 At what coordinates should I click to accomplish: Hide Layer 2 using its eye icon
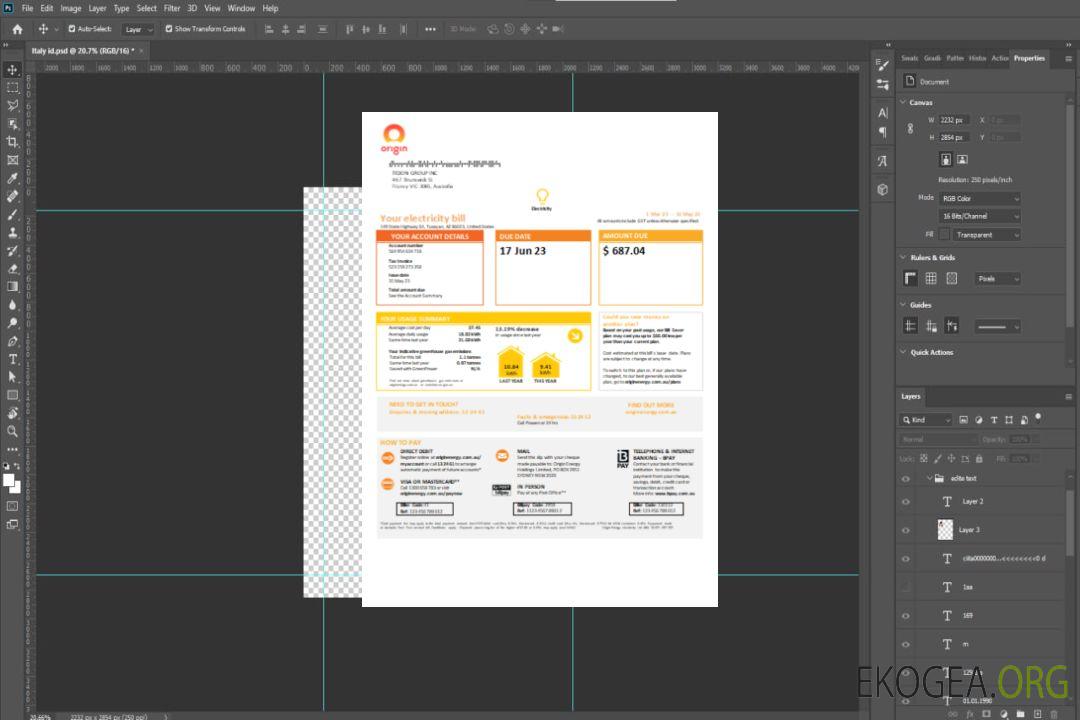tap(906, 501)
